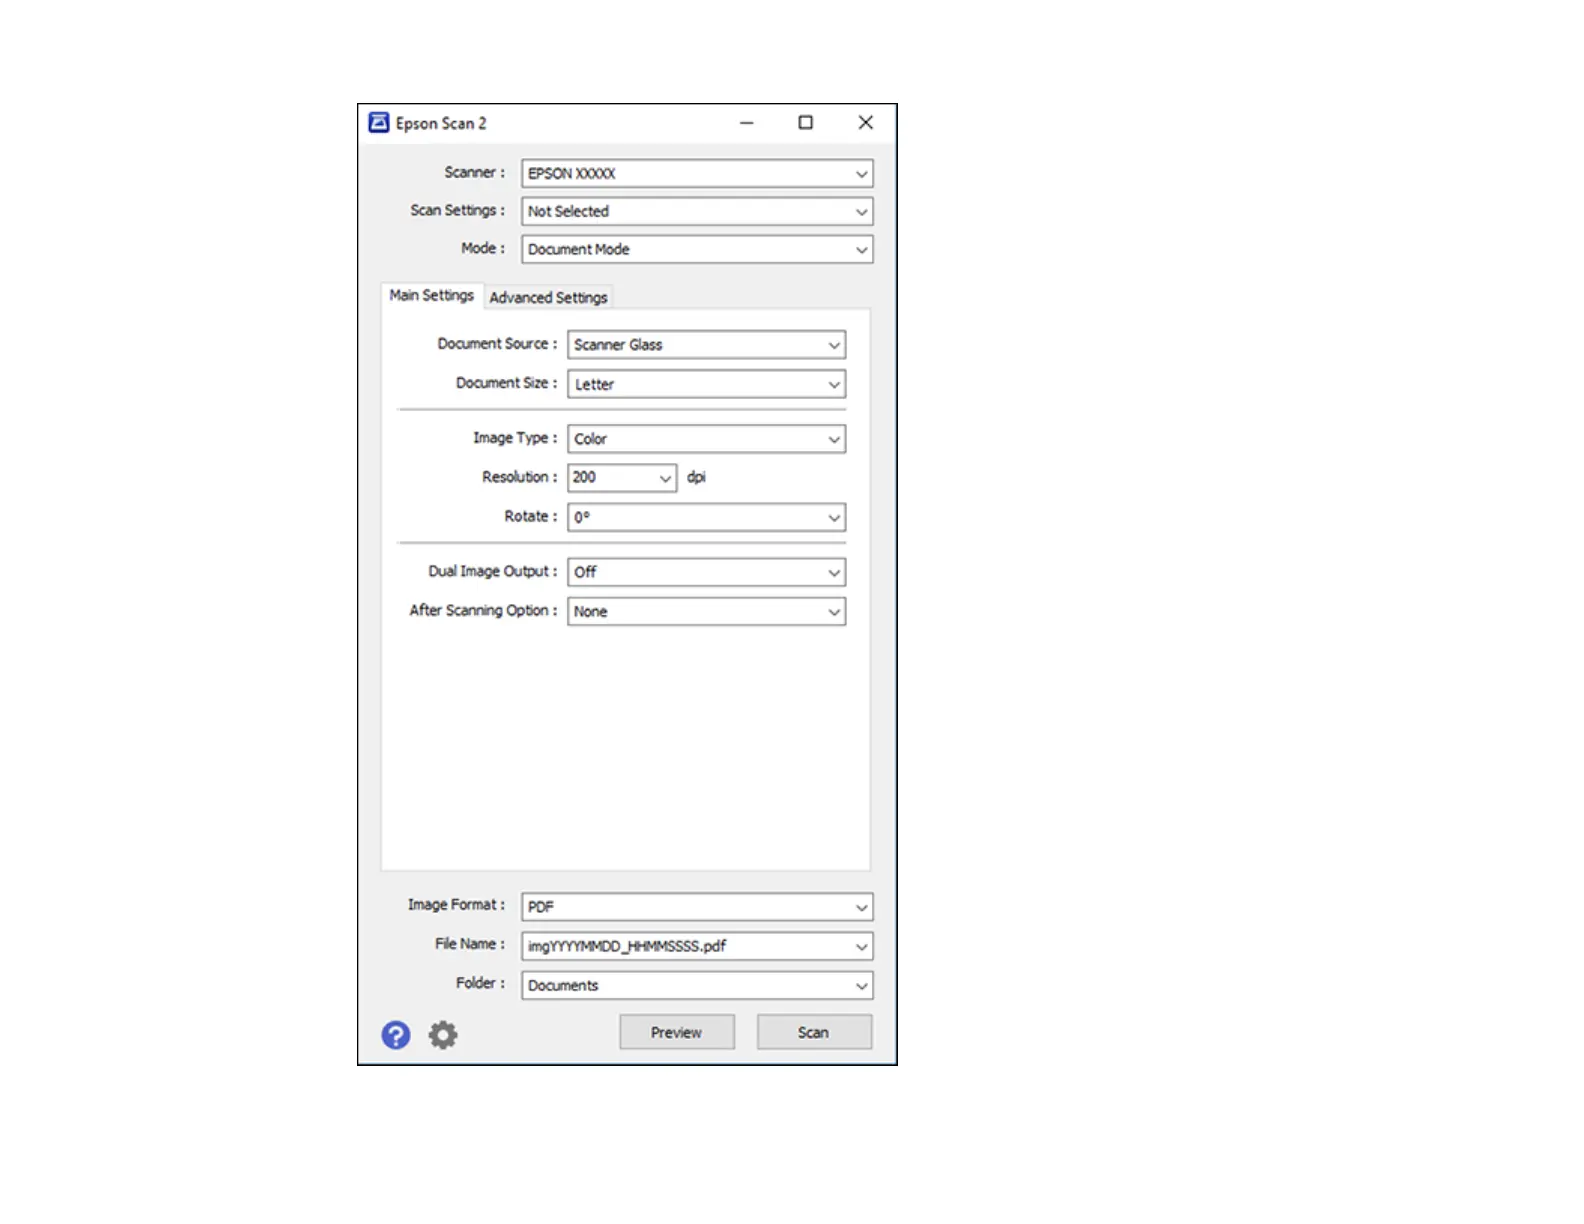Click the Preview button
The width and height of the screenshot is (1584, 1224).
(677, 1032)
